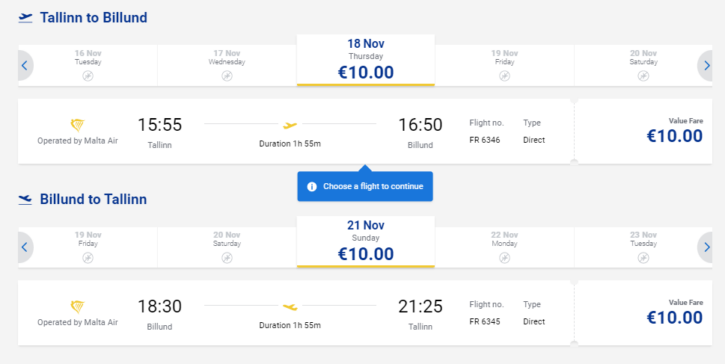This screenshot has width=725, height=364.
Task: Click the Malta Air logo on flight FR 6345
Action: 77,307
